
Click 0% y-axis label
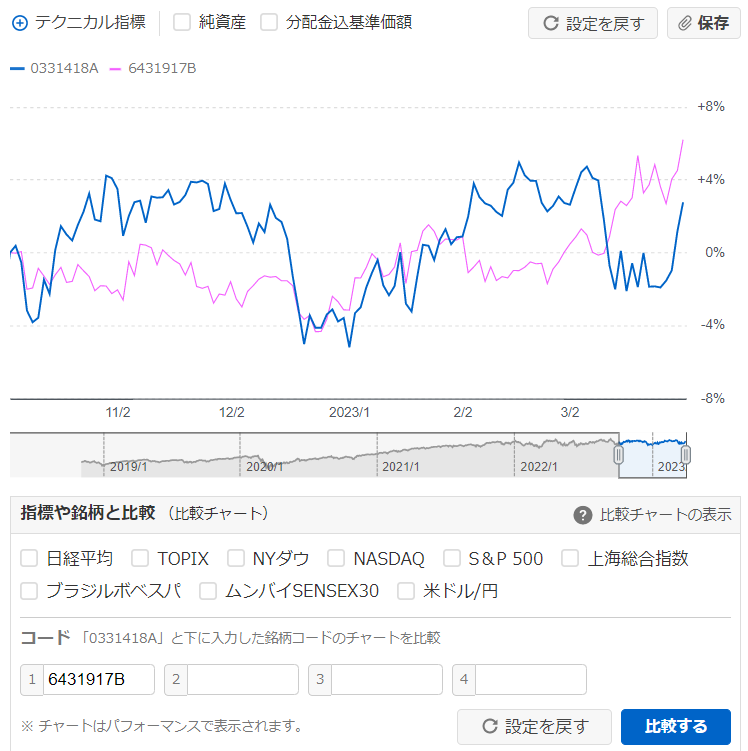[715, 252]
